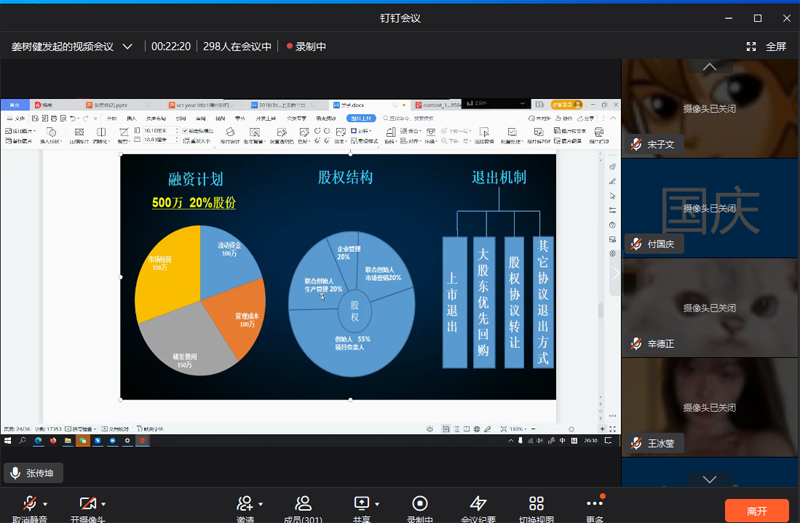Open dropdown arrow beside the microphone icon
Screen dimensions: 800x523
pos(46,503)
